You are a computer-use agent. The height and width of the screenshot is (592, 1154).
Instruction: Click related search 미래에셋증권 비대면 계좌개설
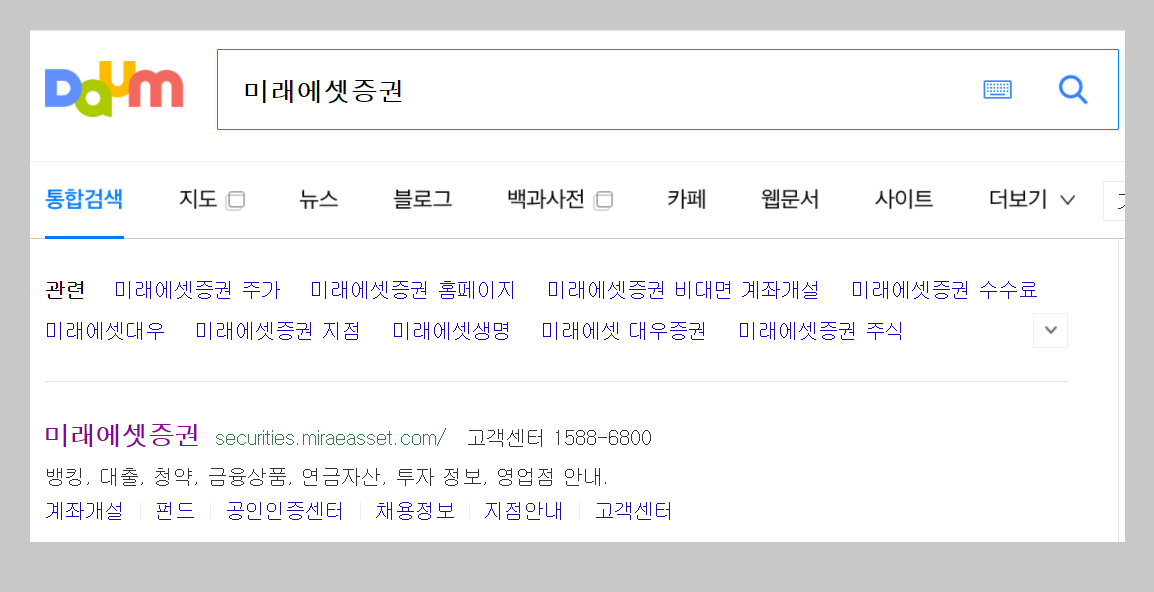[x=683, y=289]
